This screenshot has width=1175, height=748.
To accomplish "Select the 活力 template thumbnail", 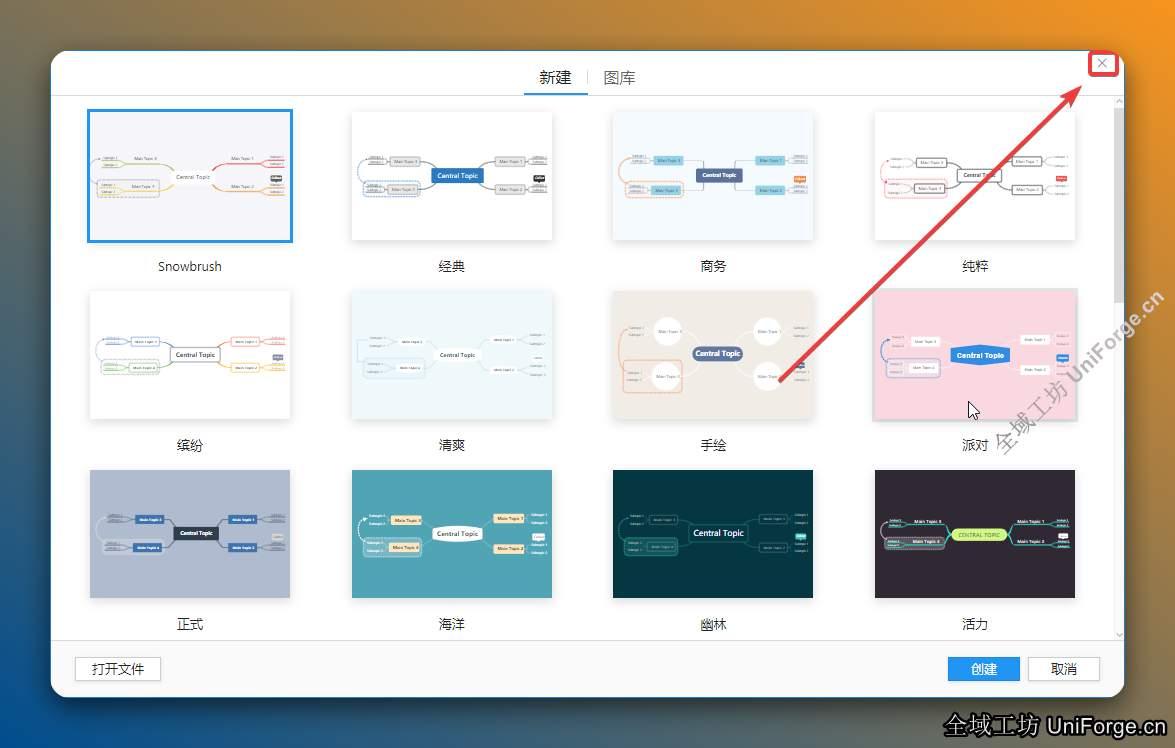I will (975, 534).
